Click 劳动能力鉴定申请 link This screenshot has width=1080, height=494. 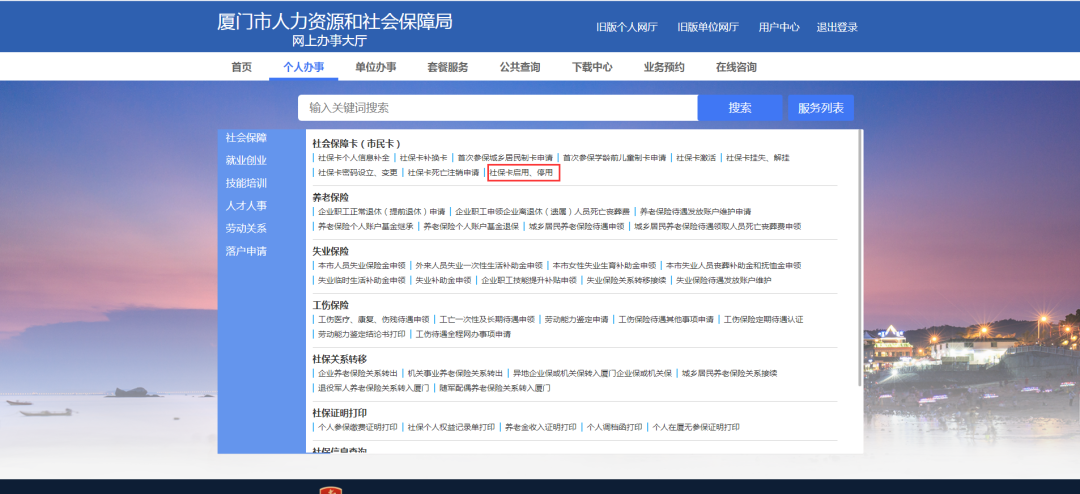pos(576,319)
